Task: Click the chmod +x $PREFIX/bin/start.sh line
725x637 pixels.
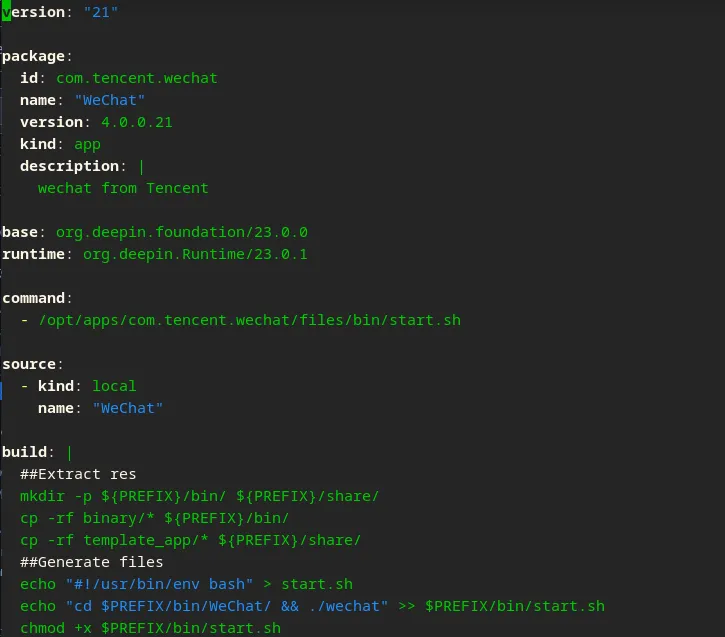Action: (150, 628)
